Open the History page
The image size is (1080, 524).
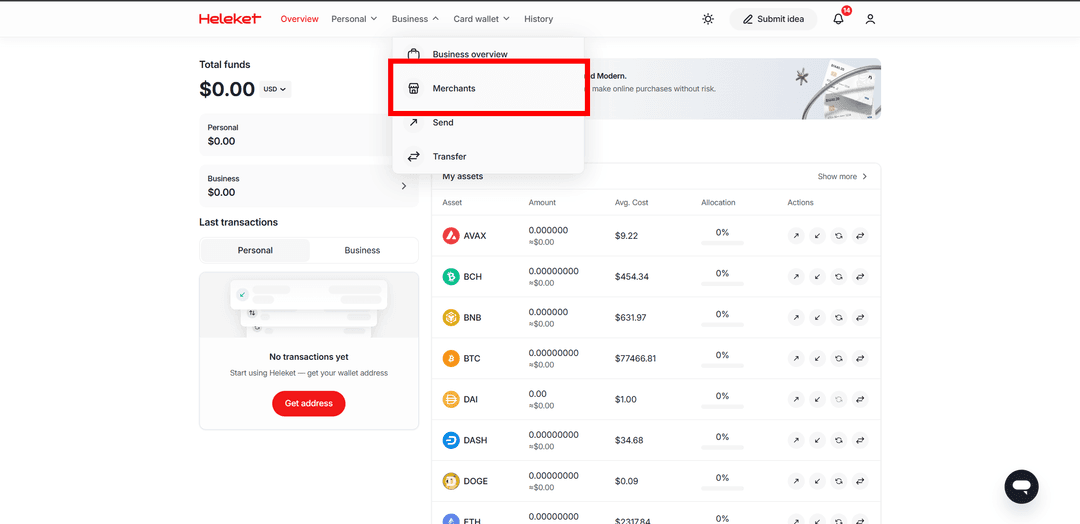539,19
